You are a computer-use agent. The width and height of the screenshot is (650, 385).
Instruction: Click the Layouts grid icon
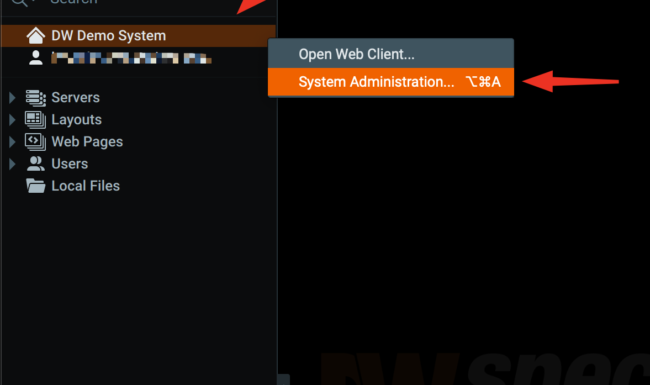(x=36, y=120)
